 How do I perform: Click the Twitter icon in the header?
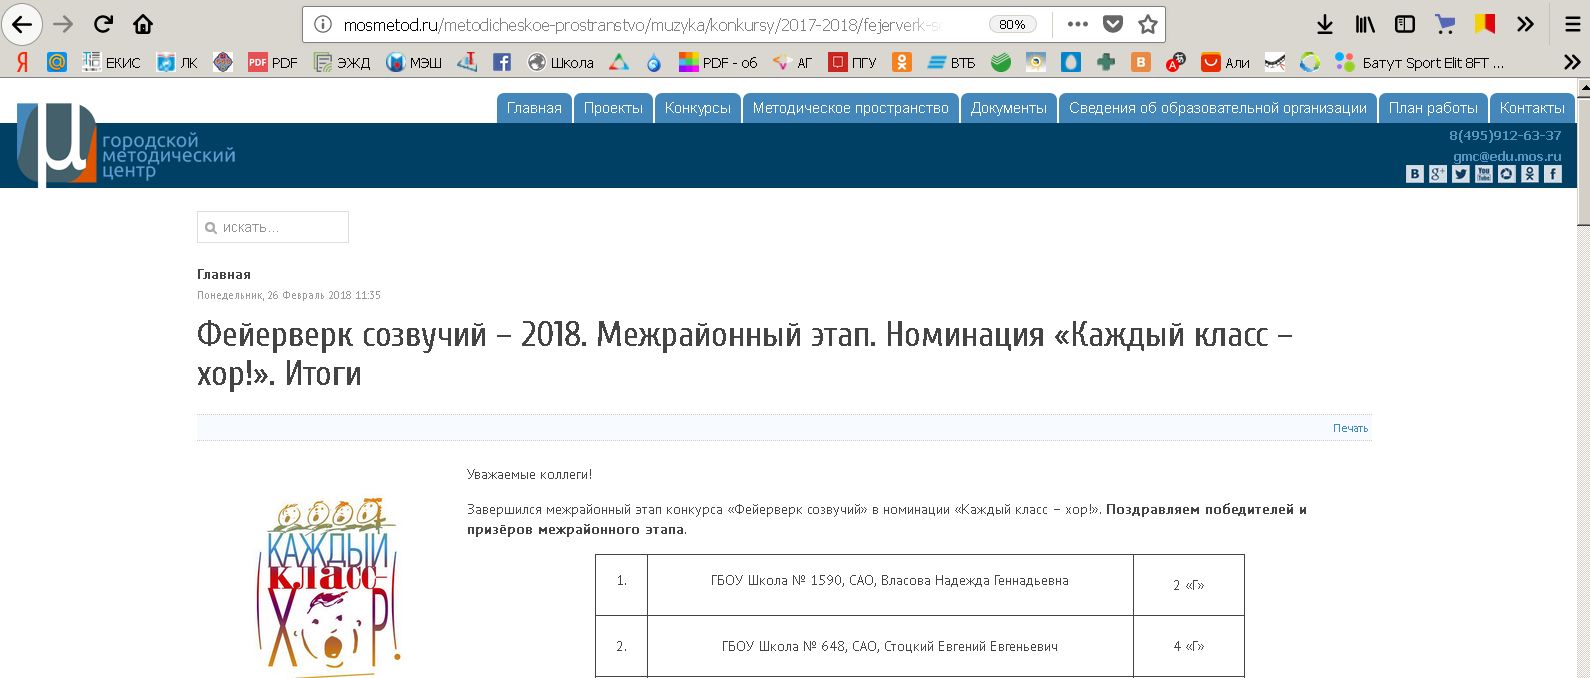point(1461,174)
